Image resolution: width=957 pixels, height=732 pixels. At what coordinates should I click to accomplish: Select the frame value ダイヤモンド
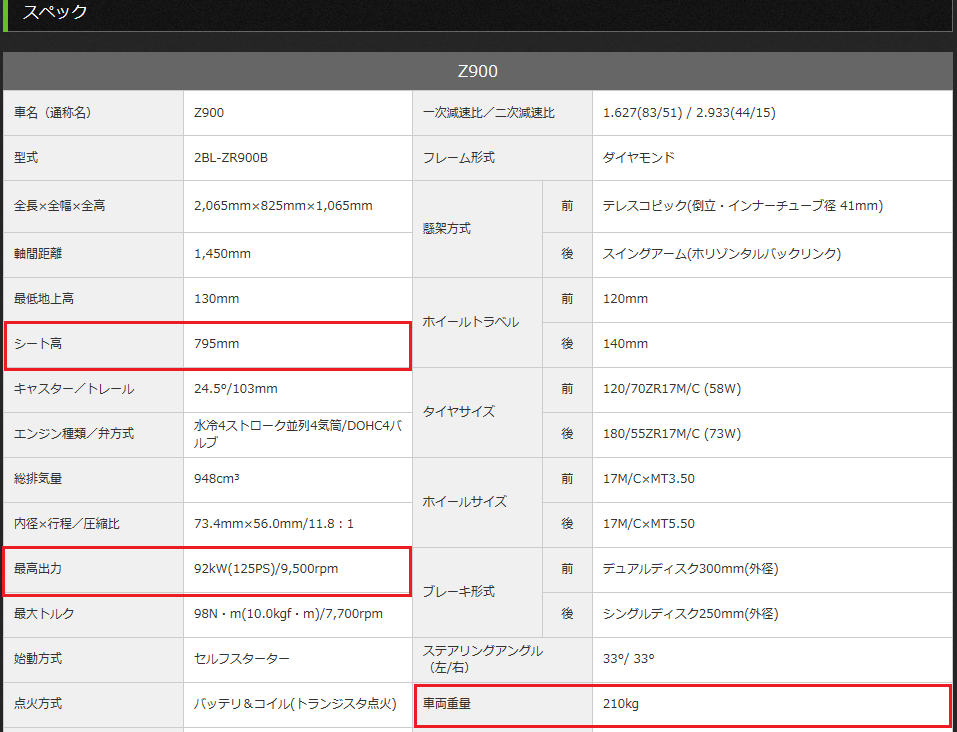(638, 158)
